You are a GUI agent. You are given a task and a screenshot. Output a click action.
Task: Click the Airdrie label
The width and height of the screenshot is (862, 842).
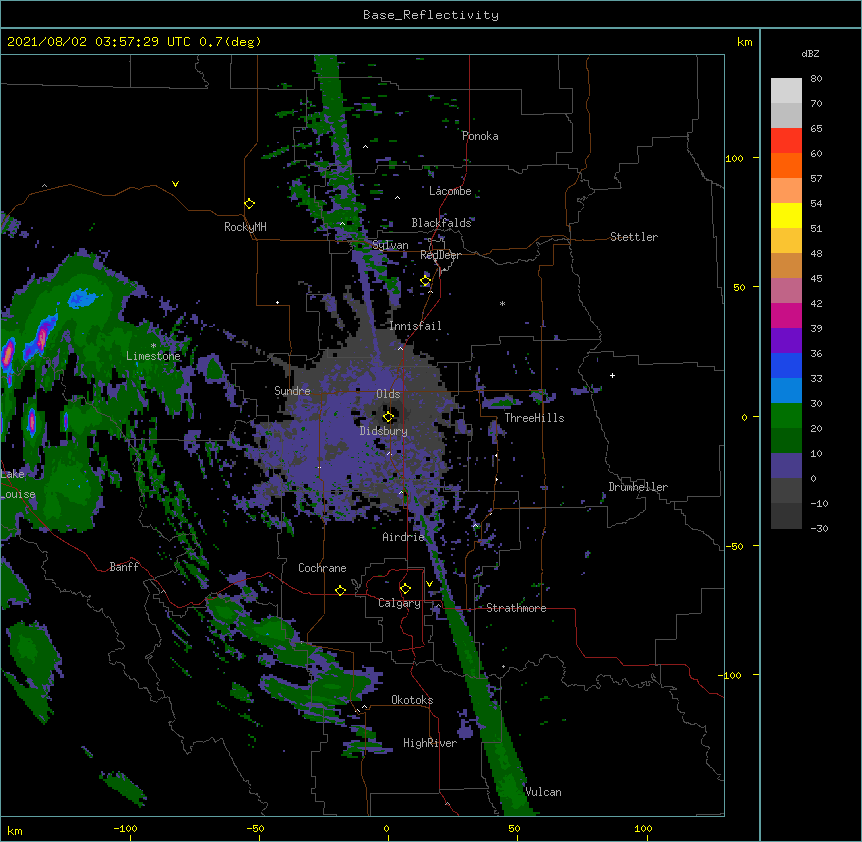[x=404, y=537]
